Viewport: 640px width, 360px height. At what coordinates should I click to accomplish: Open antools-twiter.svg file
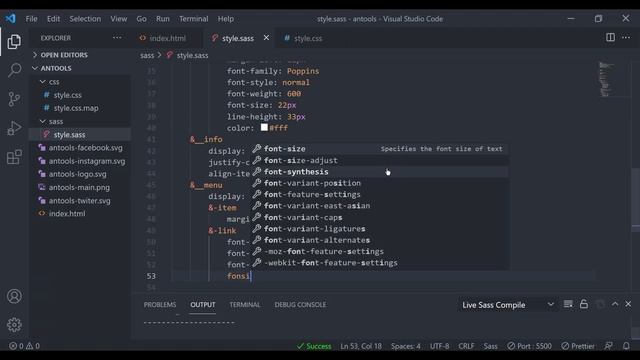[80, 200]
